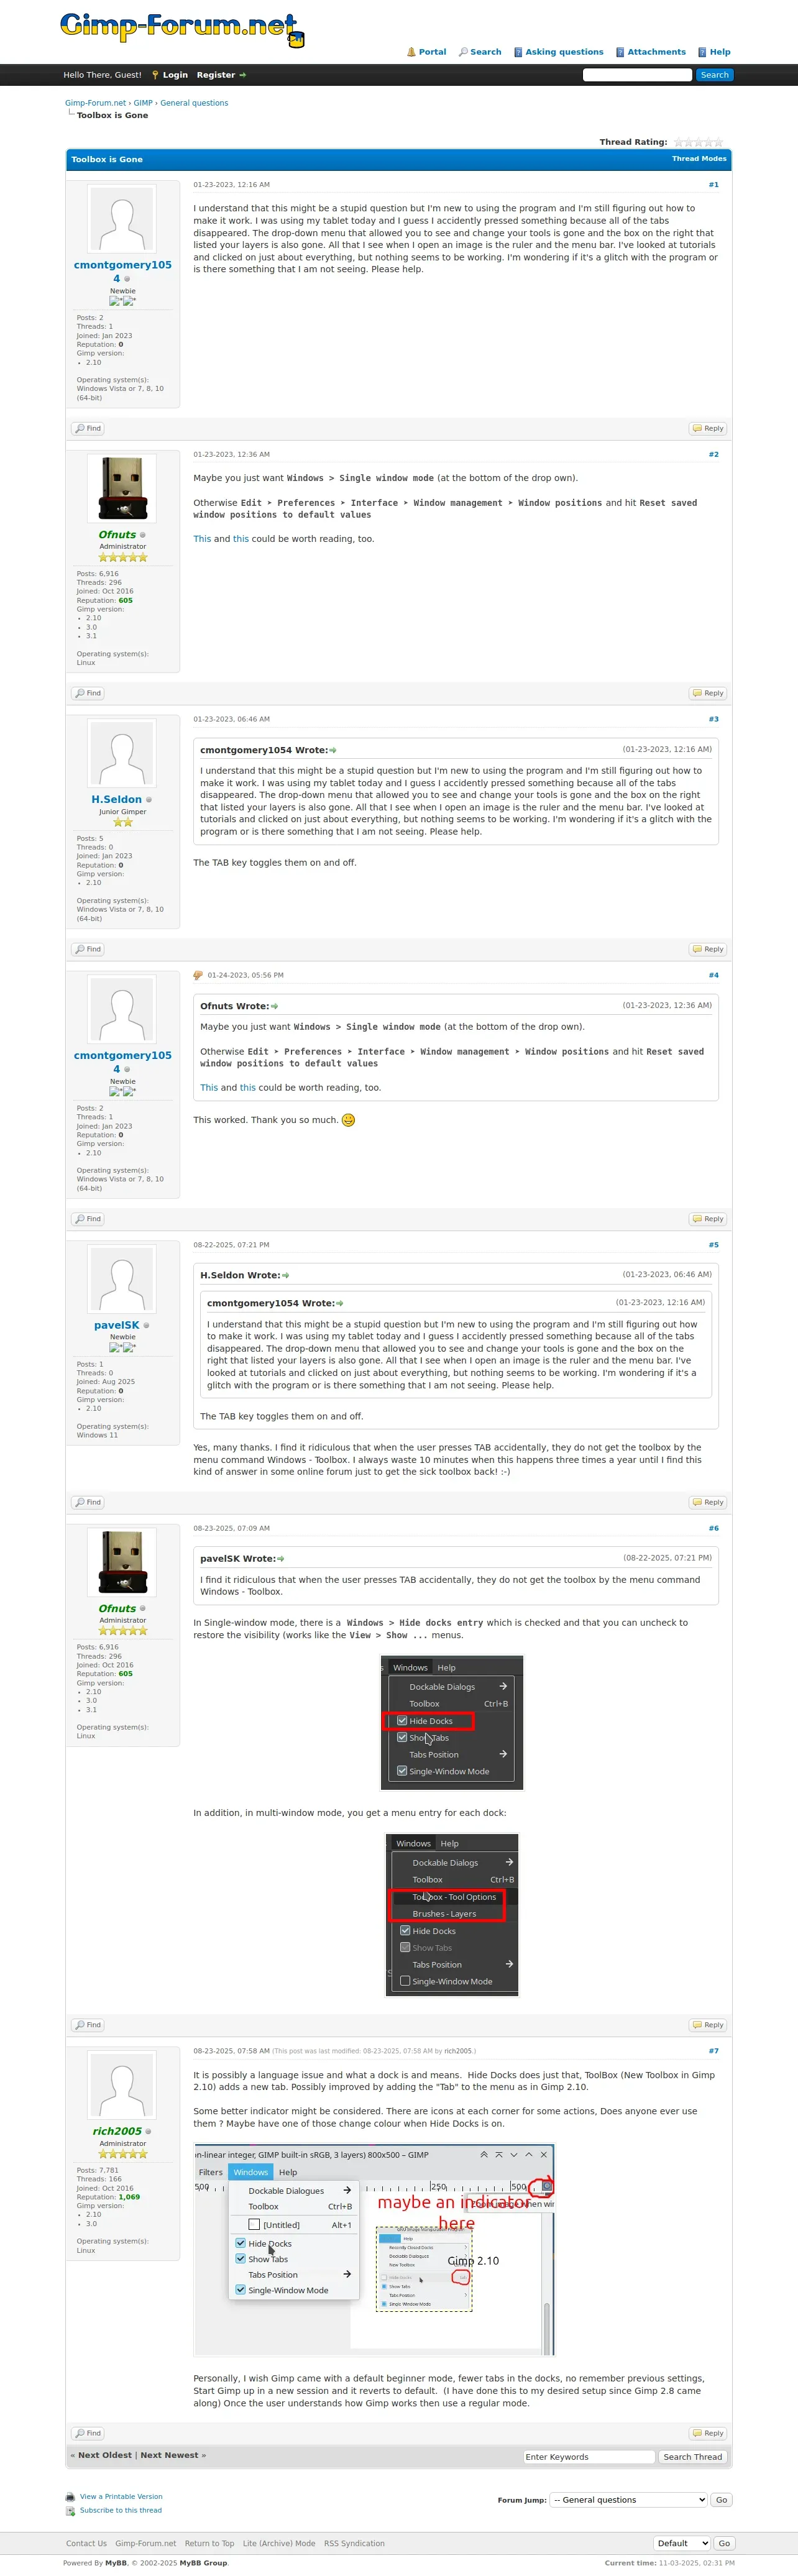Open the post #2 permalink
Viewport: 798px width, 2576px height.
(713, 455)
